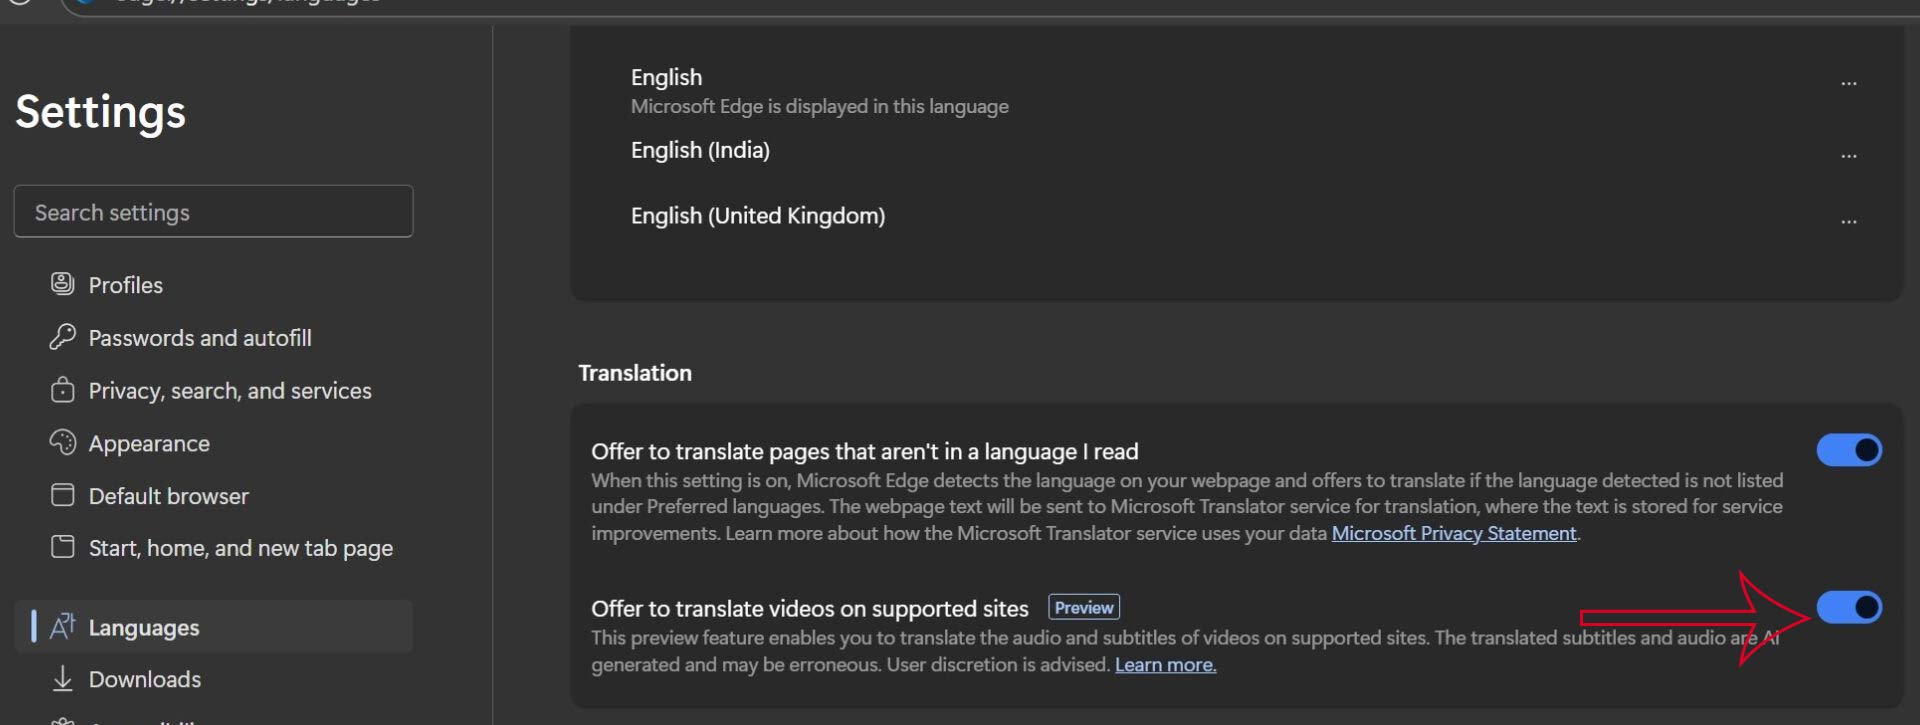Click the Downloads arrow icon
The width and height of the screenshot is (1920, 725).
[x=62, y=679]
